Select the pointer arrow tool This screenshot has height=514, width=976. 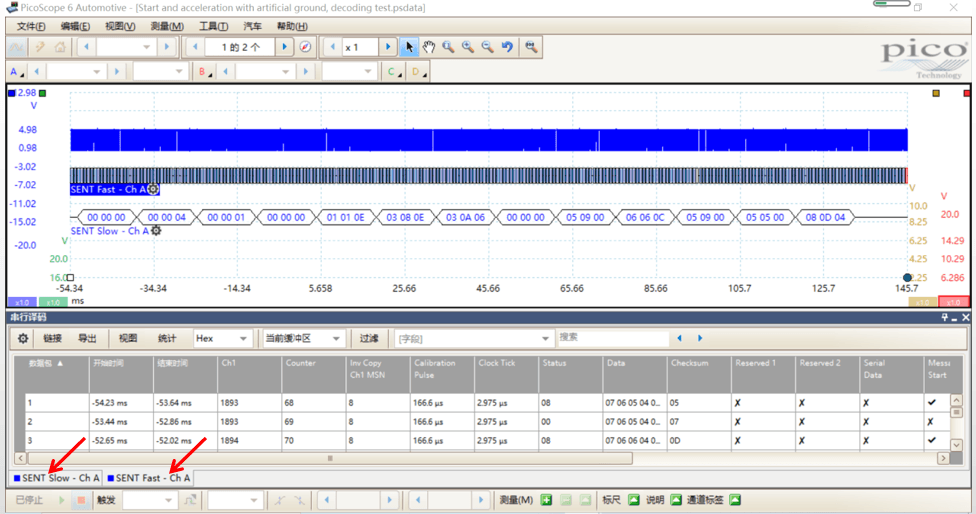pos(409,47)
